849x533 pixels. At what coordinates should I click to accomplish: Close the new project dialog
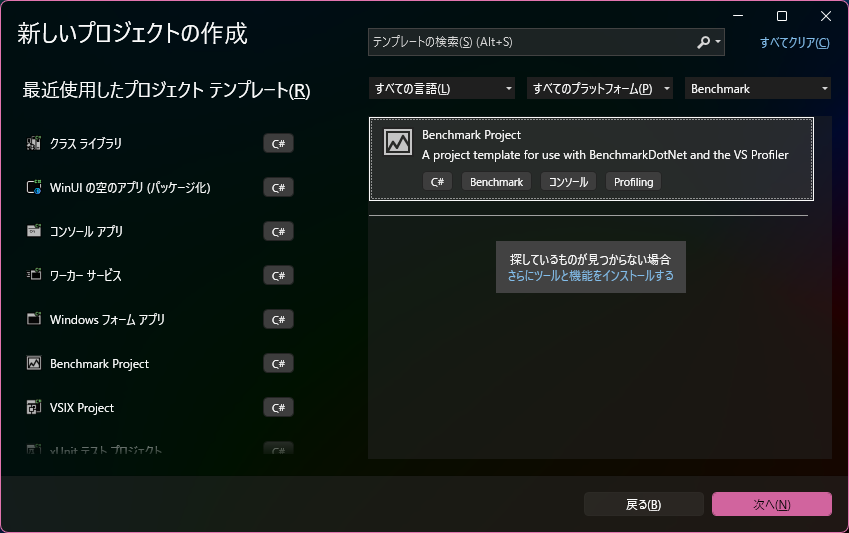tap(826, 16)
